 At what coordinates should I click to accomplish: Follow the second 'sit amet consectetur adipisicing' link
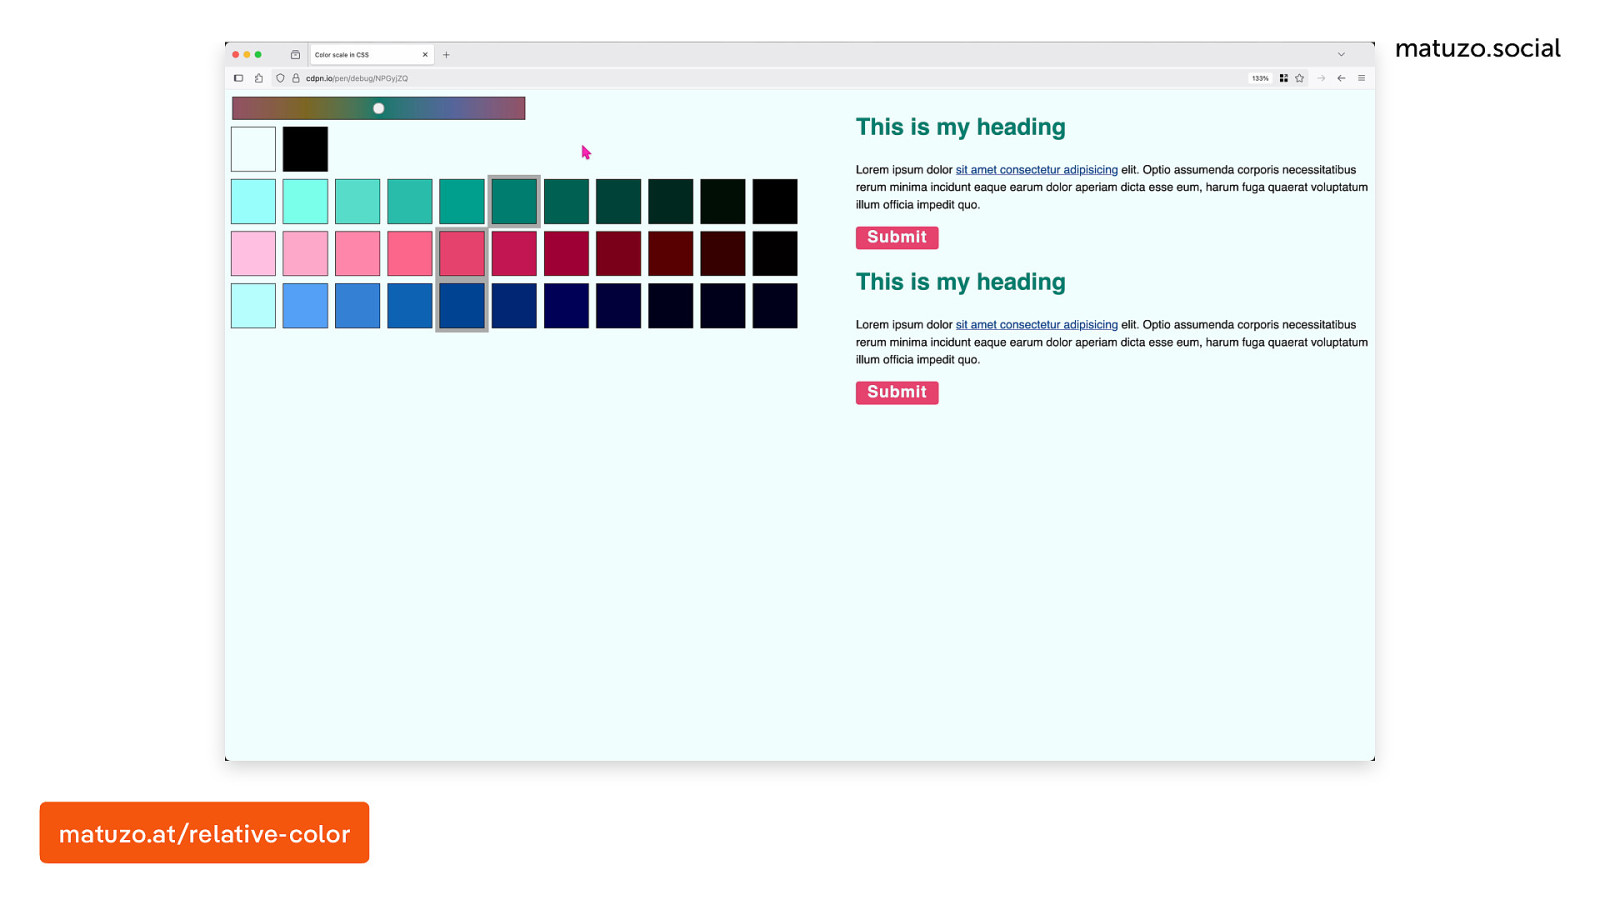(1037, 325)
